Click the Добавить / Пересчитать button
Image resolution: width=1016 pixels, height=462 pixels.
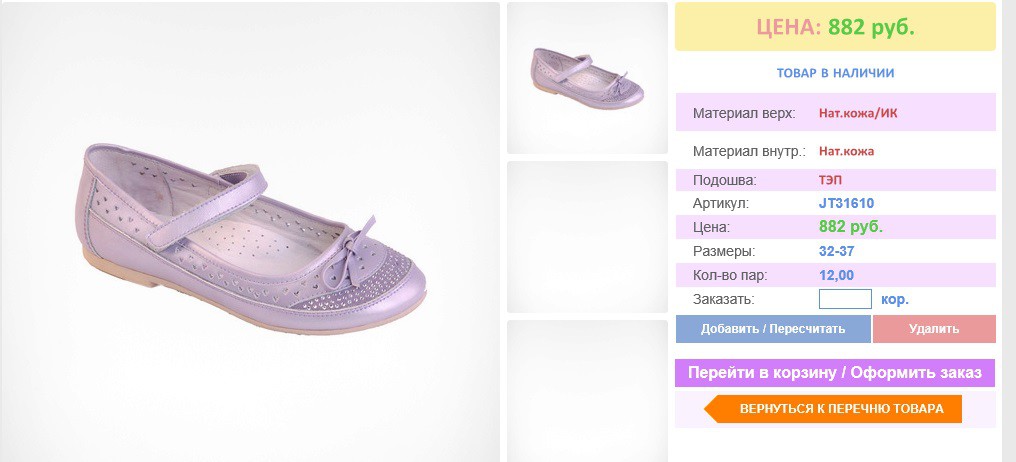773,329
